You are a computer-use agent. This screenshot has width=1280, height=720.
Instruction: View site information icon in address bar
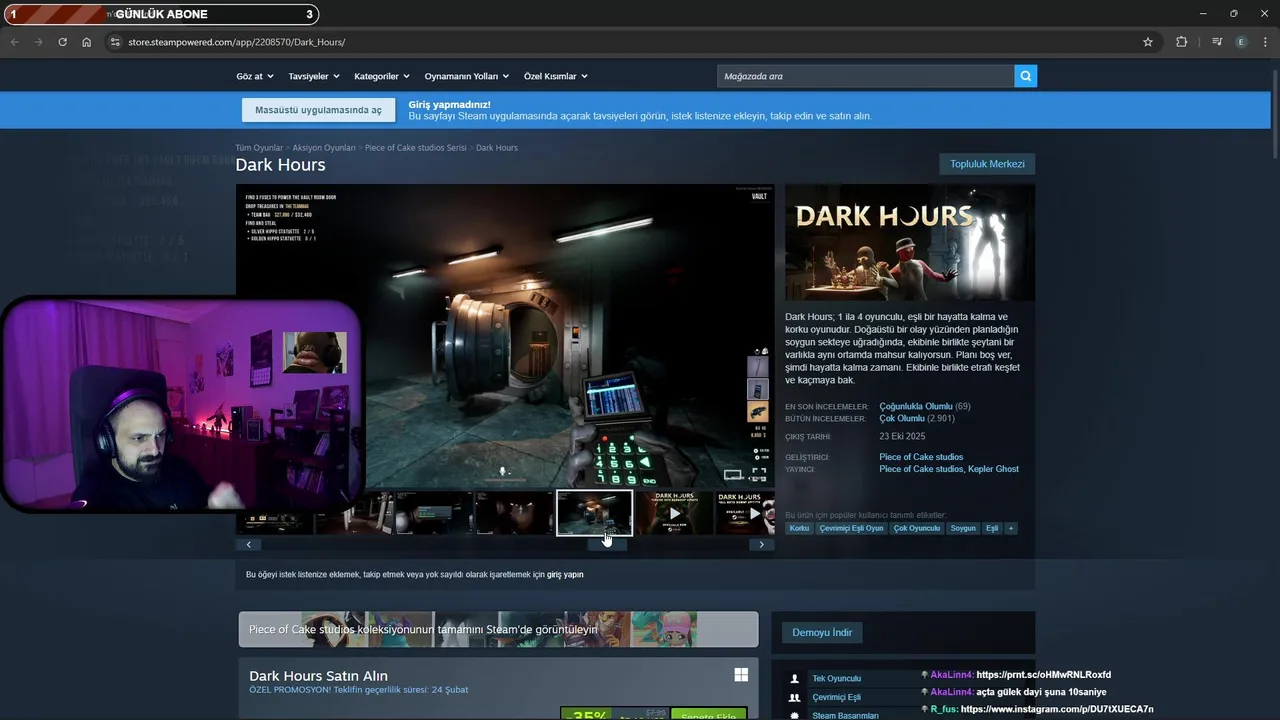(x=115, y=42)
